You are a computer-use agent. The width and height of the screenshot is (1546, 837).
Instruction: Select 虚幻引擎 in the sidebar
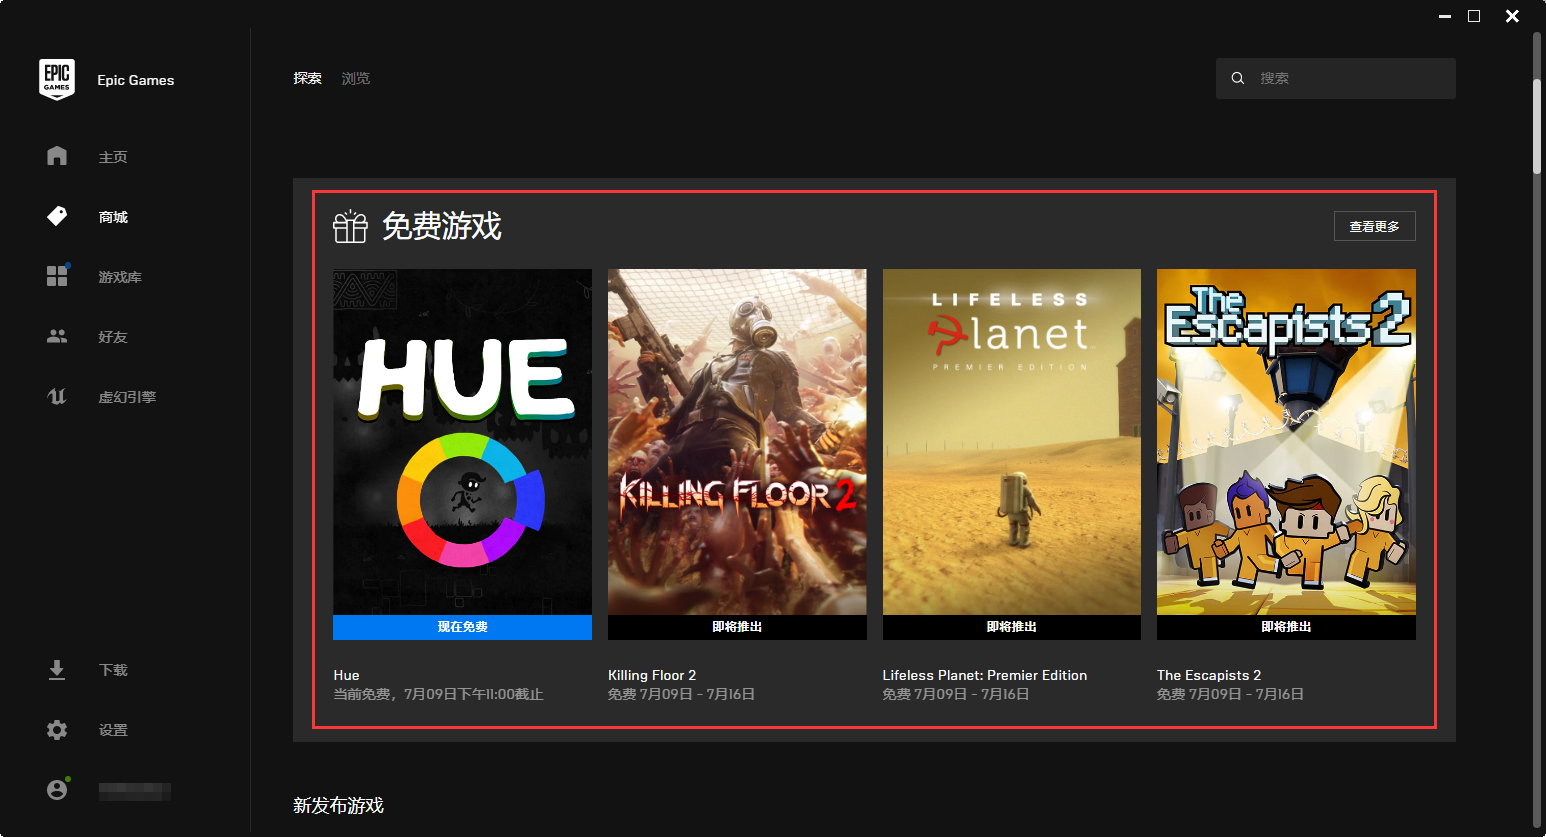(127, 397)
